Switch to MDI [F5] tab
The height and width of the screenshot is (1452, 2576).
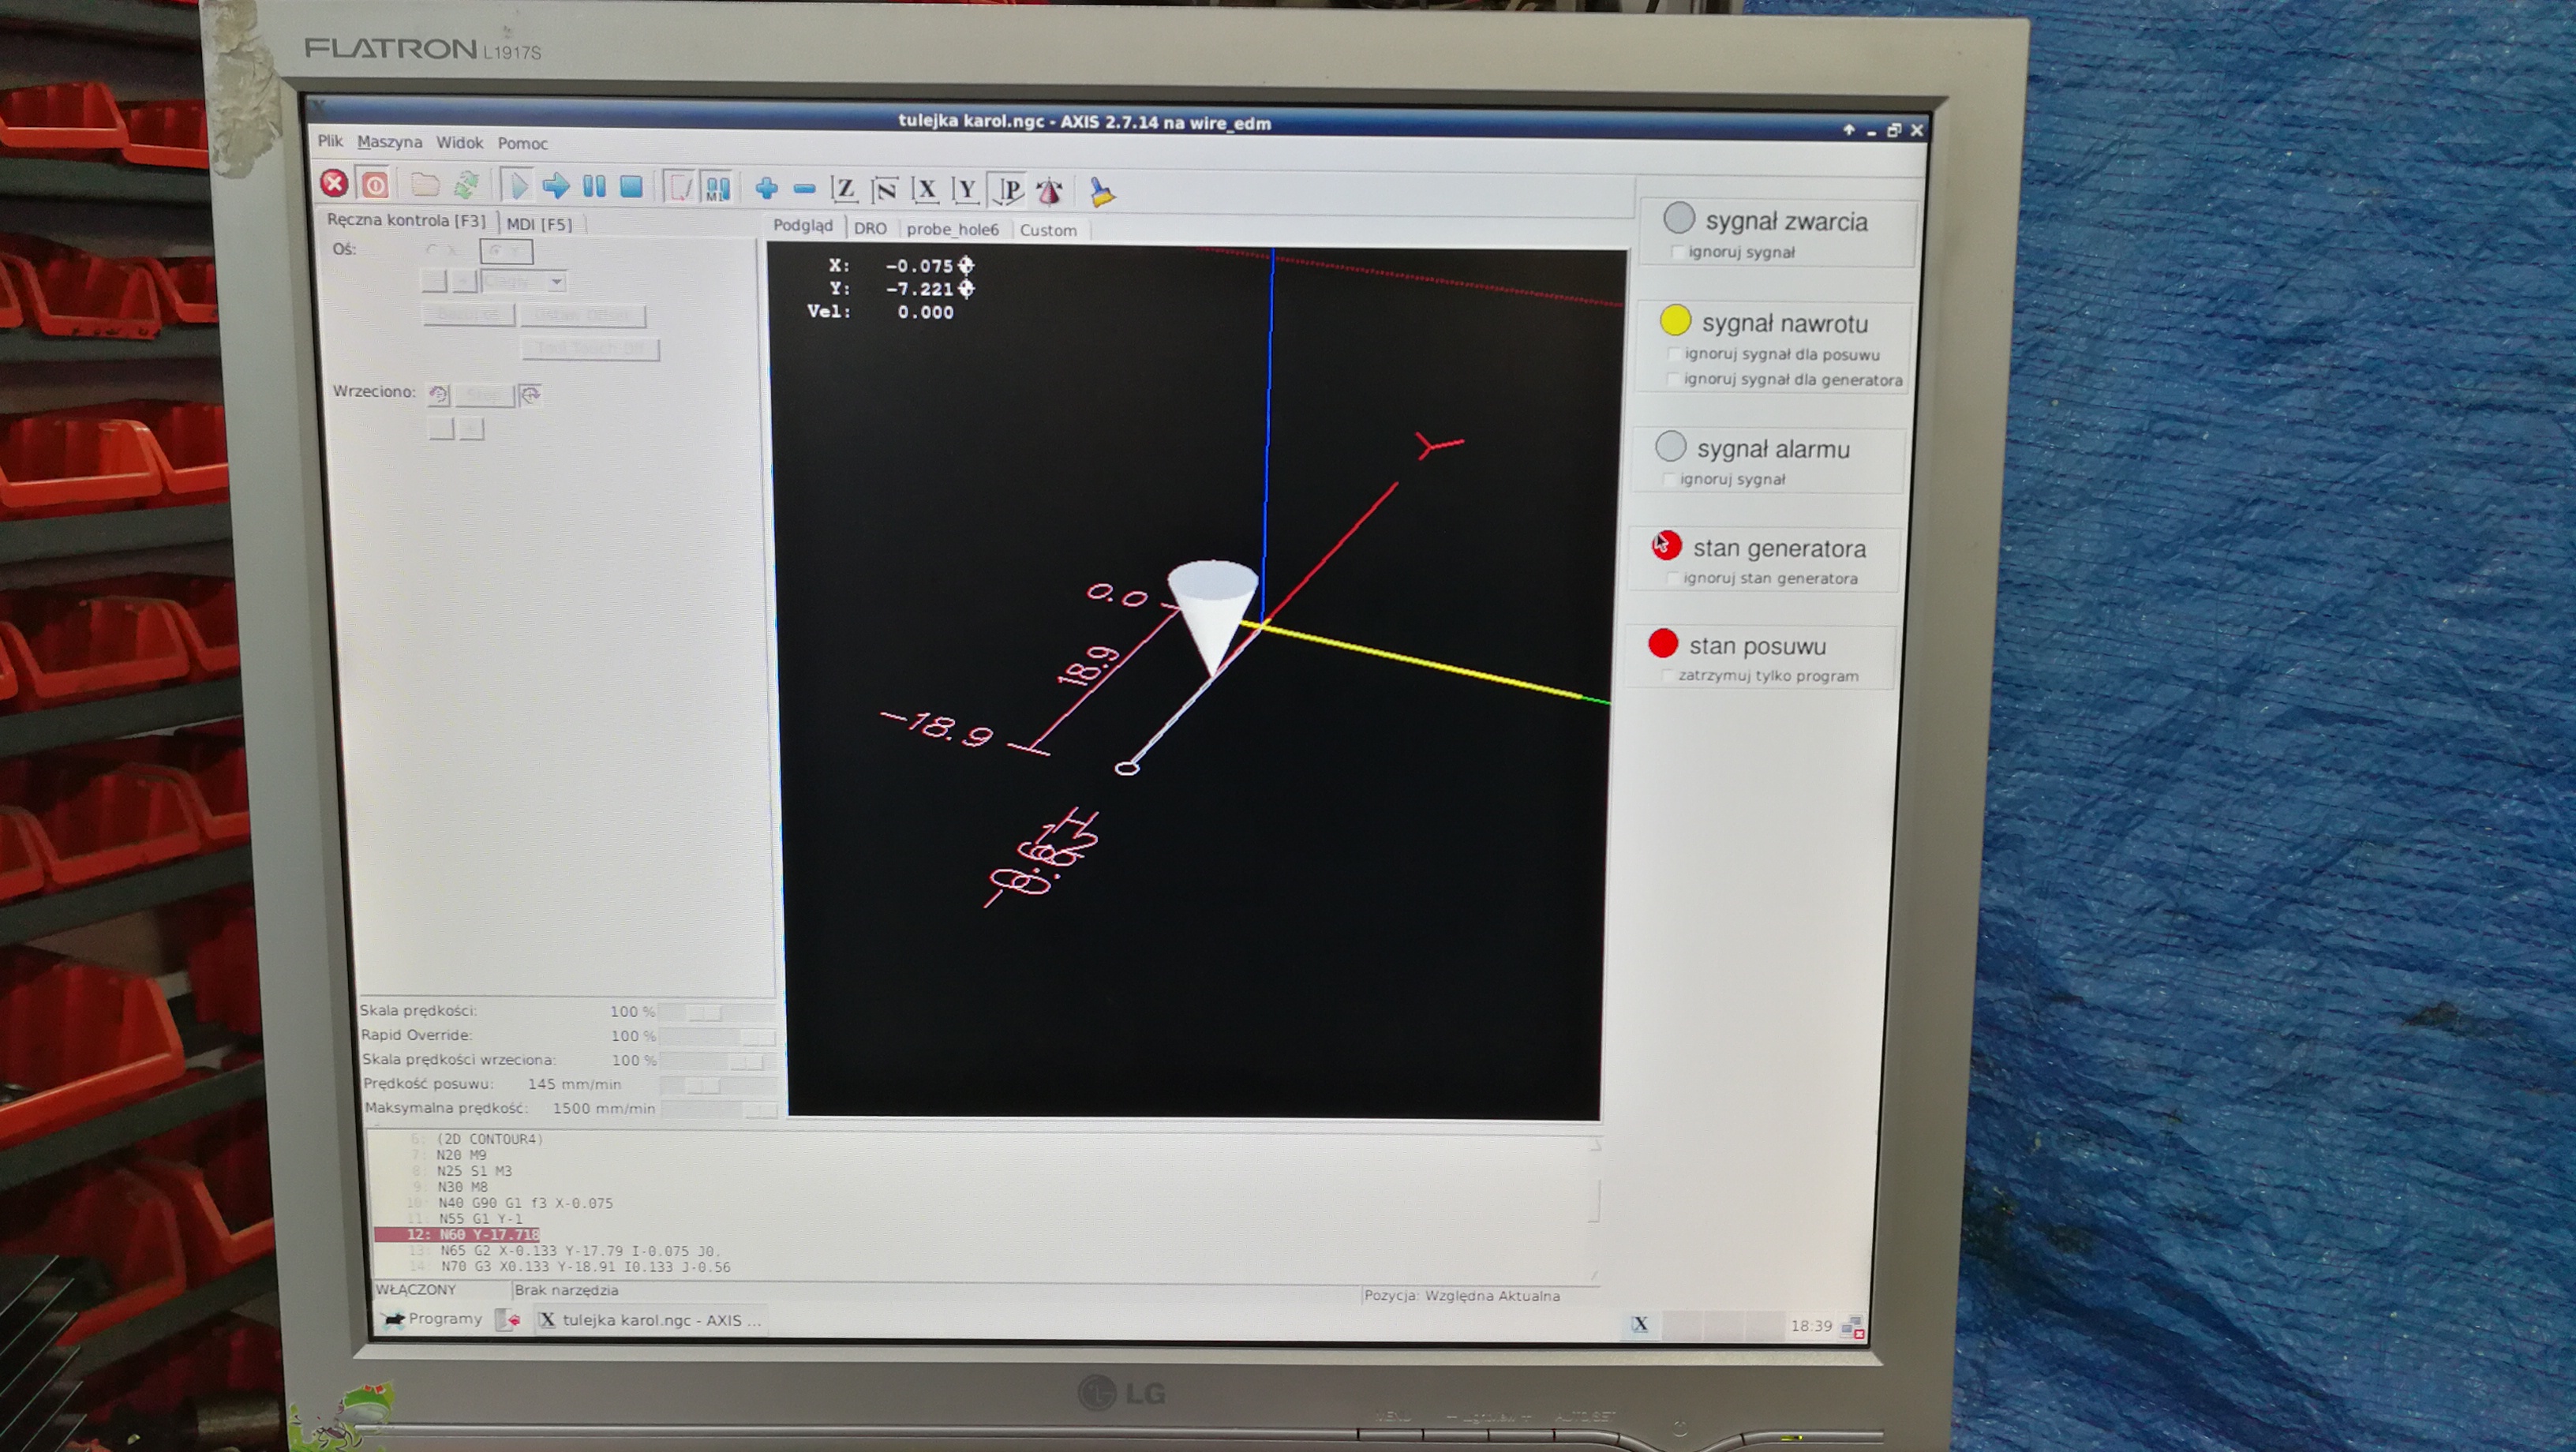pyautogui.click(x=539, y=223)
